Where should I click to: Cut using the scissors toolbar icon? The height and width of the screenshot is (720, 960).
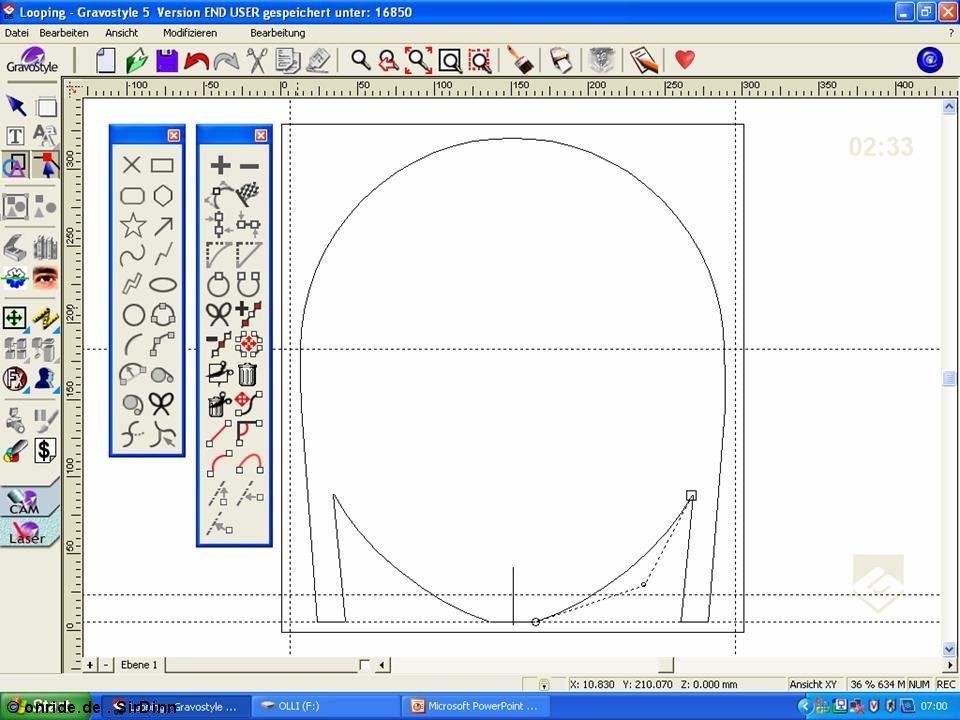tap(257, 61)
